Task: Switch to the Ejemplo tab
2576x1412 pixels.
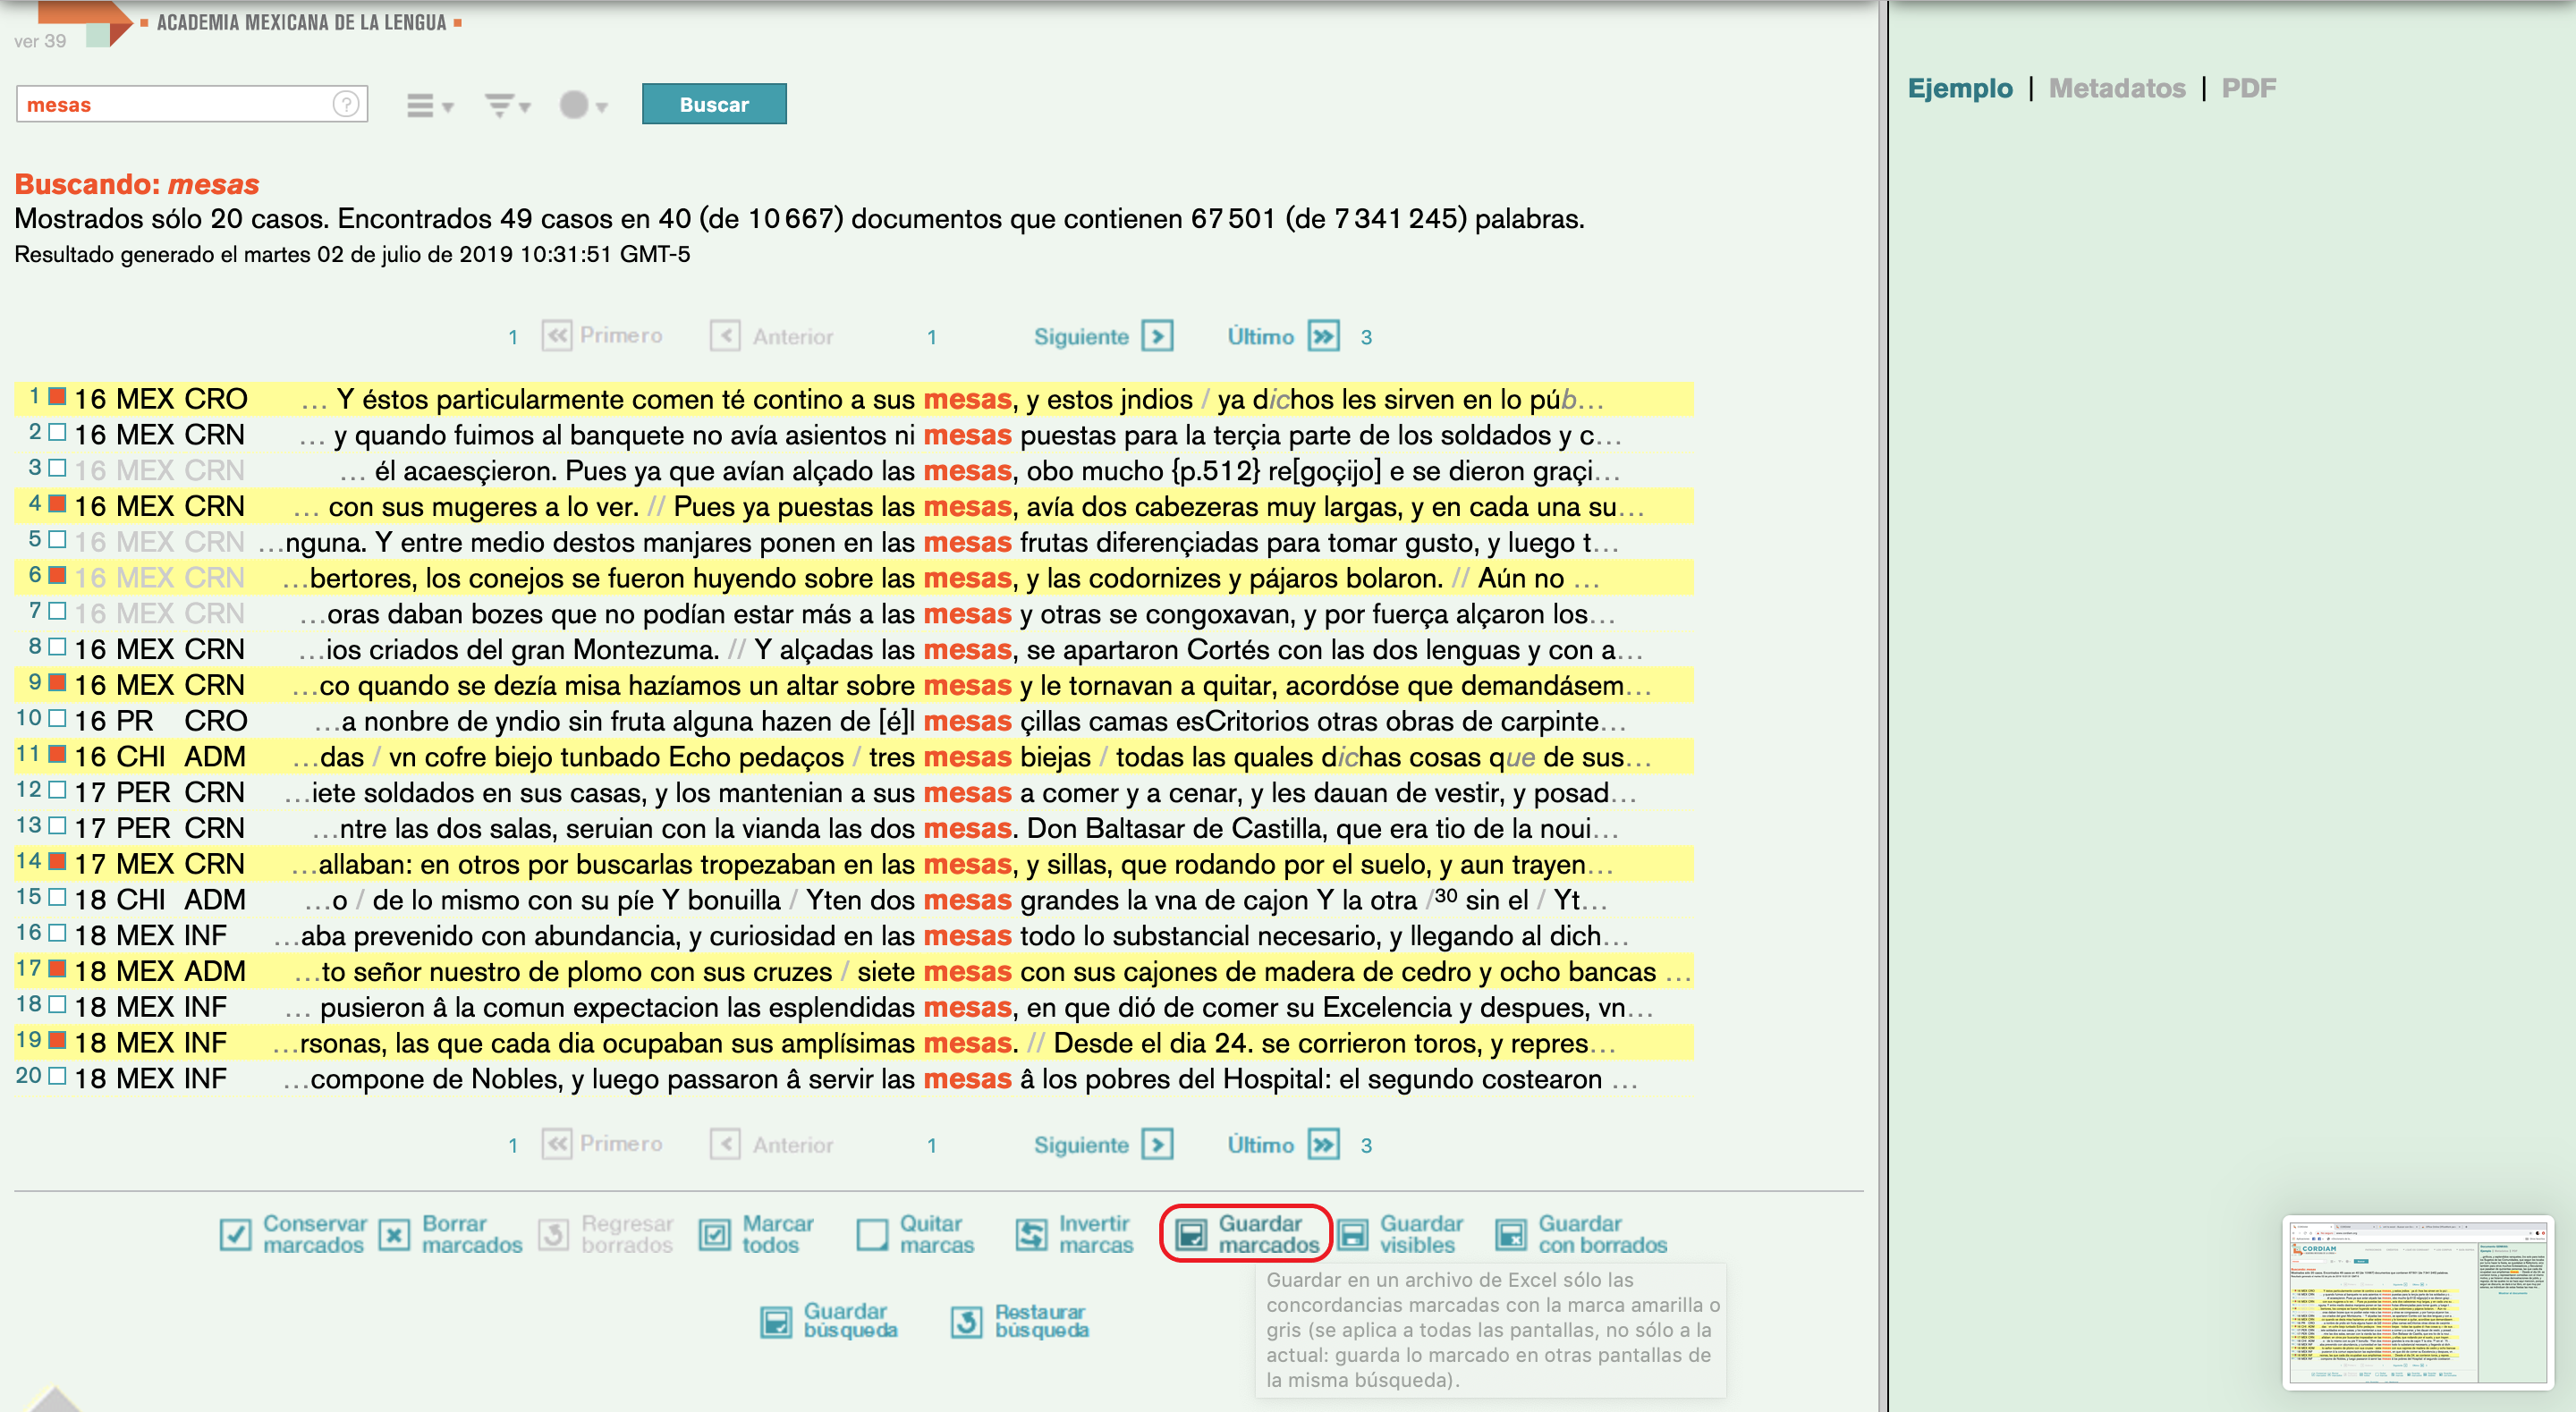Action: pos(1960,88)
